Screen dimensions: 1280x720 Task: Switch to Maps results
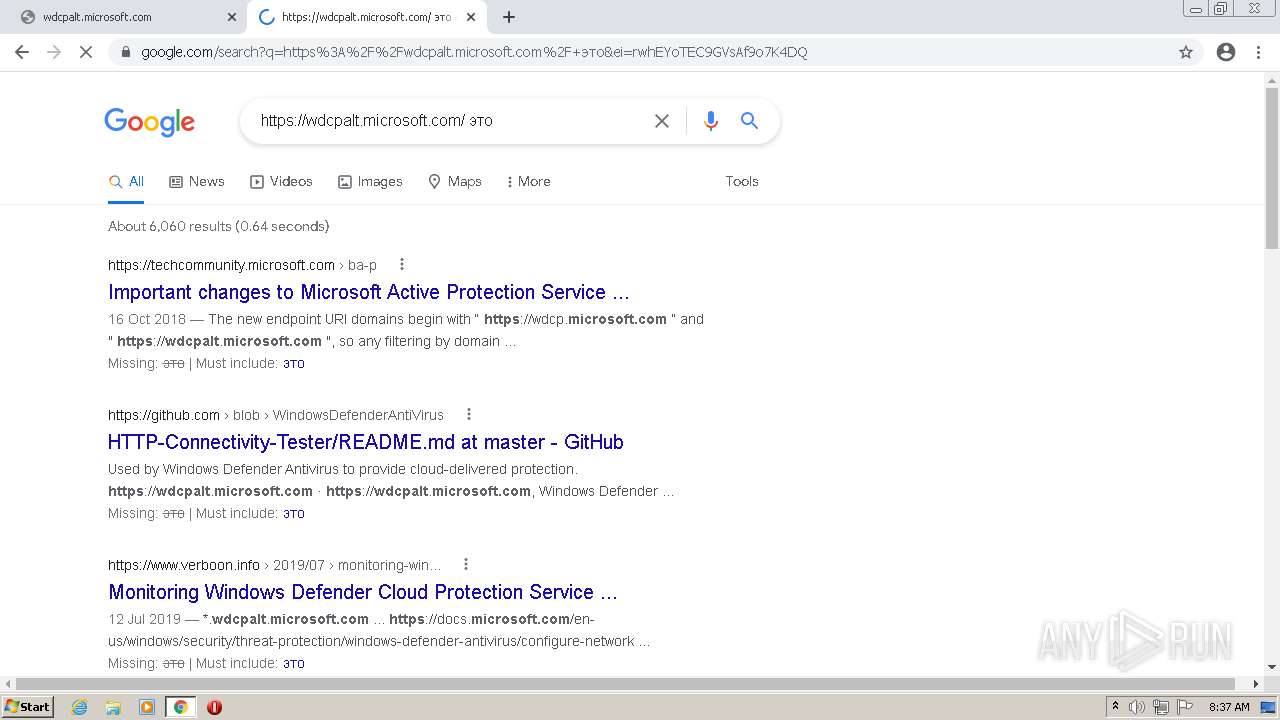pyautogui.click(x=455, y=182)
